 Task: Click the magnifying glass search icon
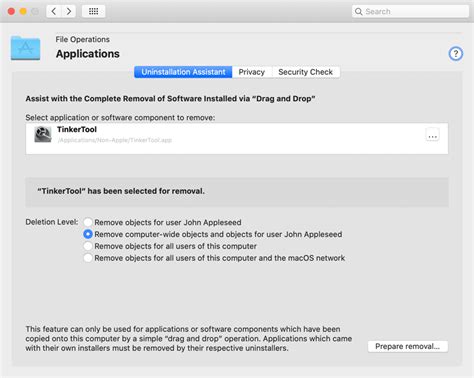click(x=359, y=11)
